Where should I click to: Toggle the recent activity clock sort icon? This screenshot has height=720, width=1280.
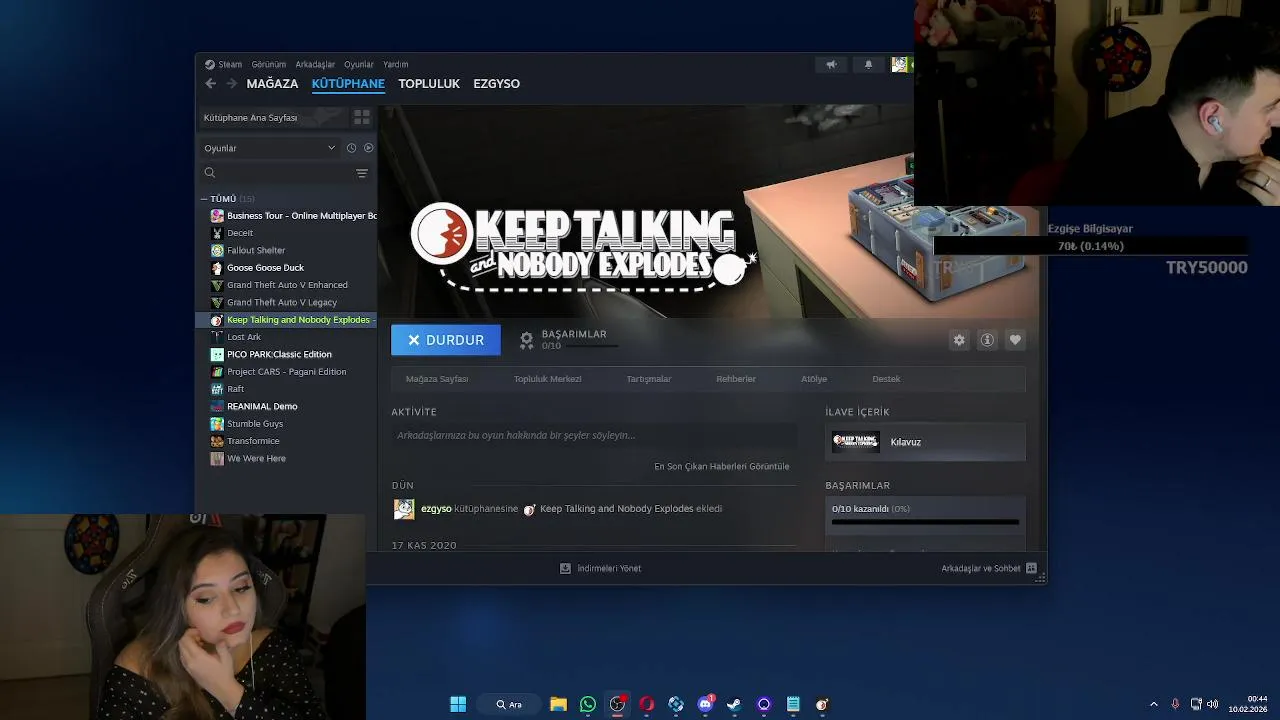click(351, 148)
